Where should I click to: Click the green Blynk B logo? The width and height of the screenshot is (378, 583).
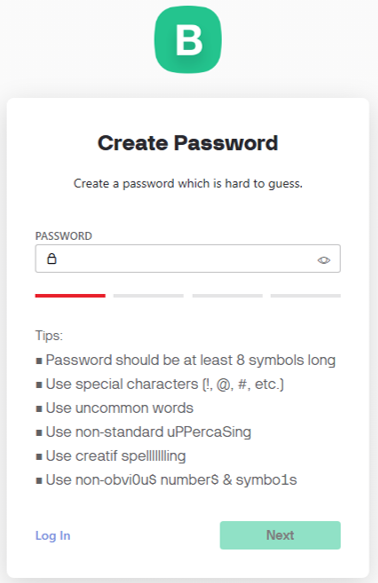pyautogui.click(x=188, y=39)
